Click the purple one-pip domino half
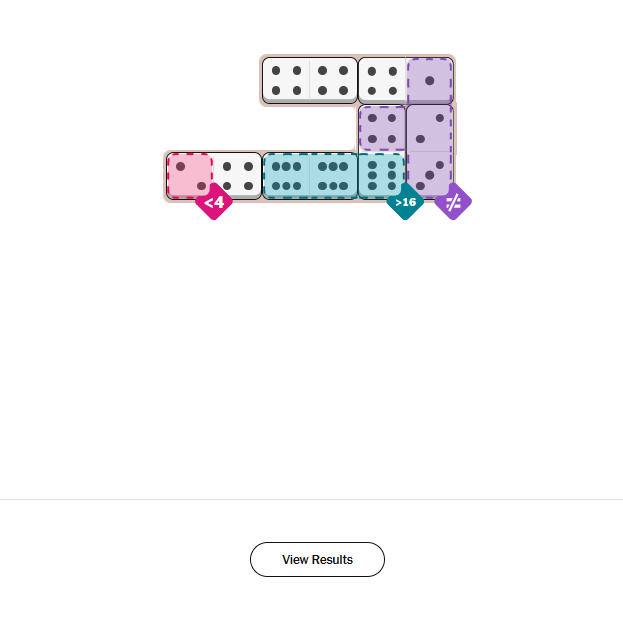This screenshot has width=623, height=622. 430,80
